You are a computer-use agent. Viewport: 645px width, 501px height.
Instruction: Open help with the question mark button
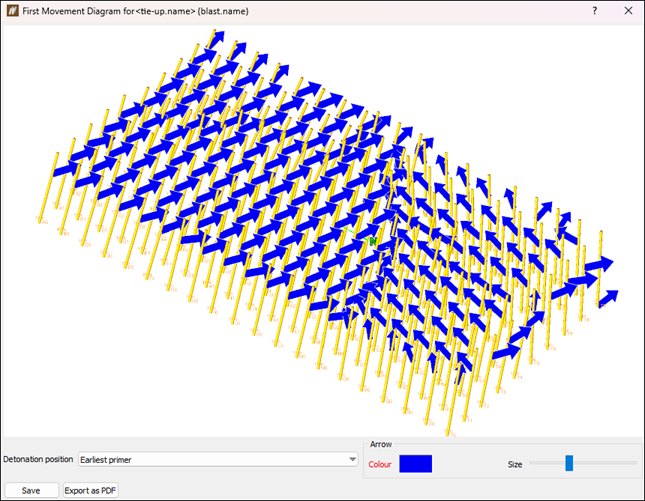(594, 11)
